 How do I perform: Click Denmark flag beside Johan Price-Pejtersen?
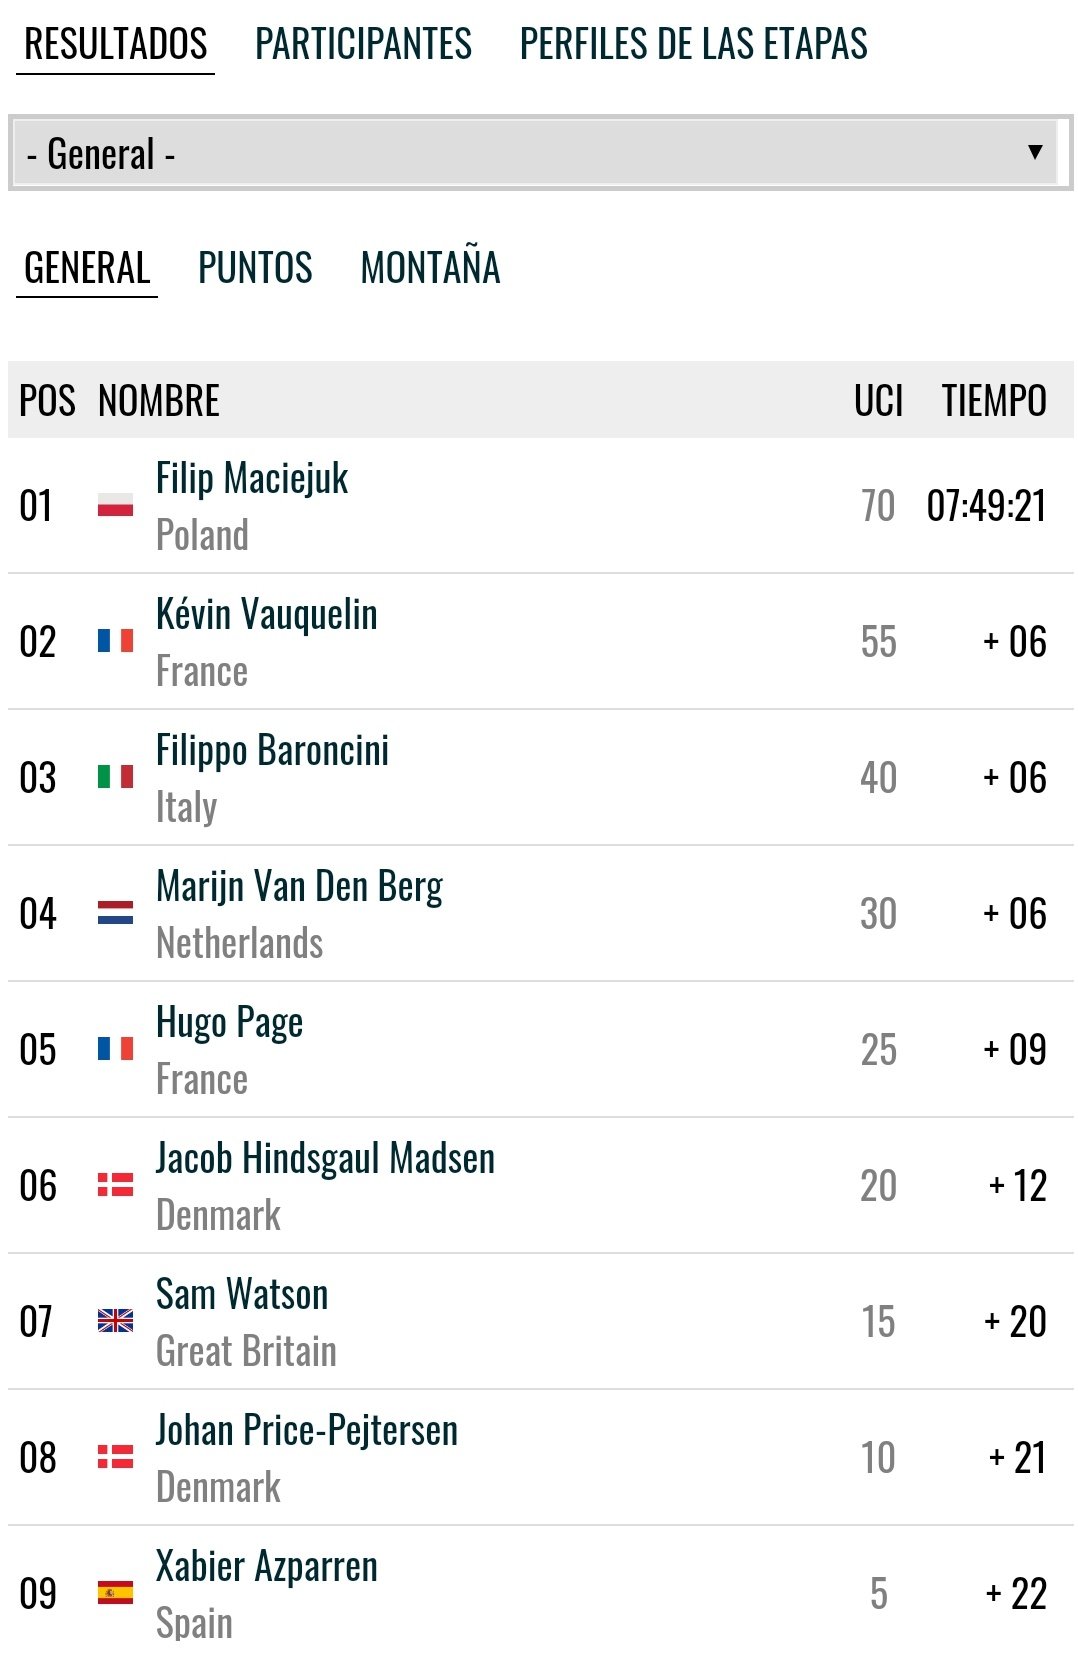[115, 1457]
